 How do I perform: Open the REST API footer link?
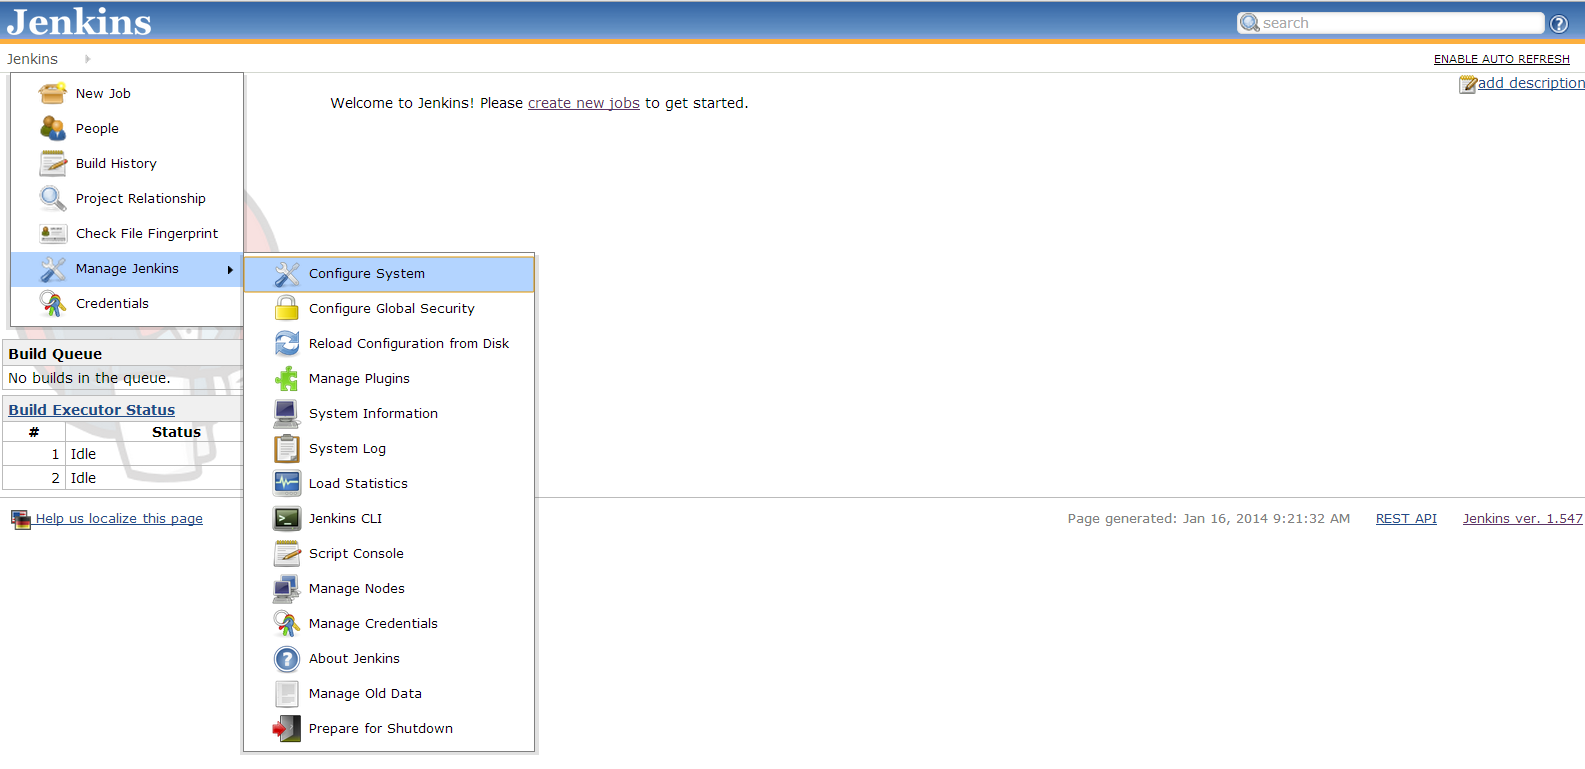tap(1406, 519)
